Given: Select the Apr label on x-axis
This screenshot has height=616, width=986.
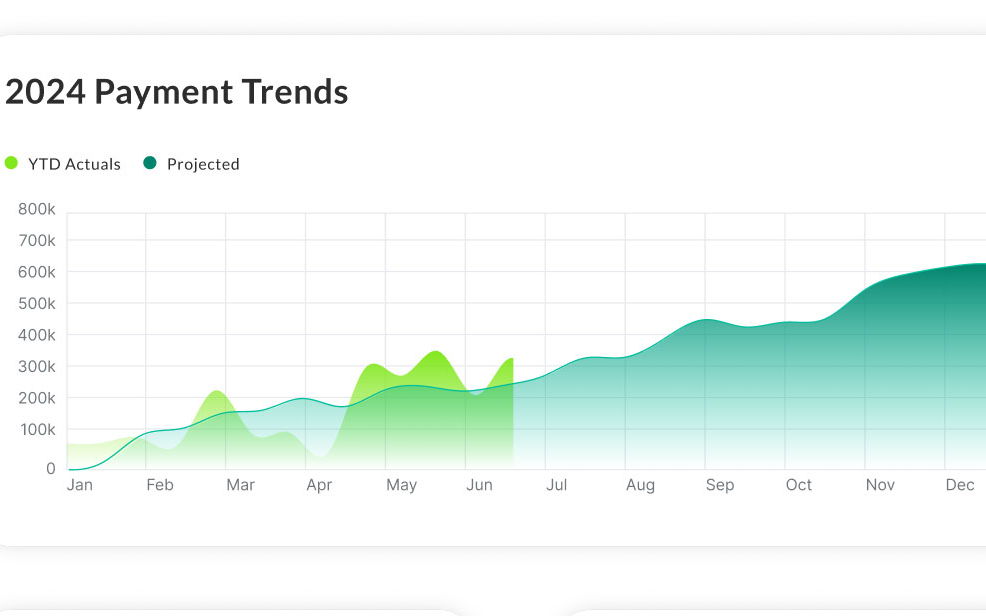Looking at the screenshot, I should coord(319,485).
